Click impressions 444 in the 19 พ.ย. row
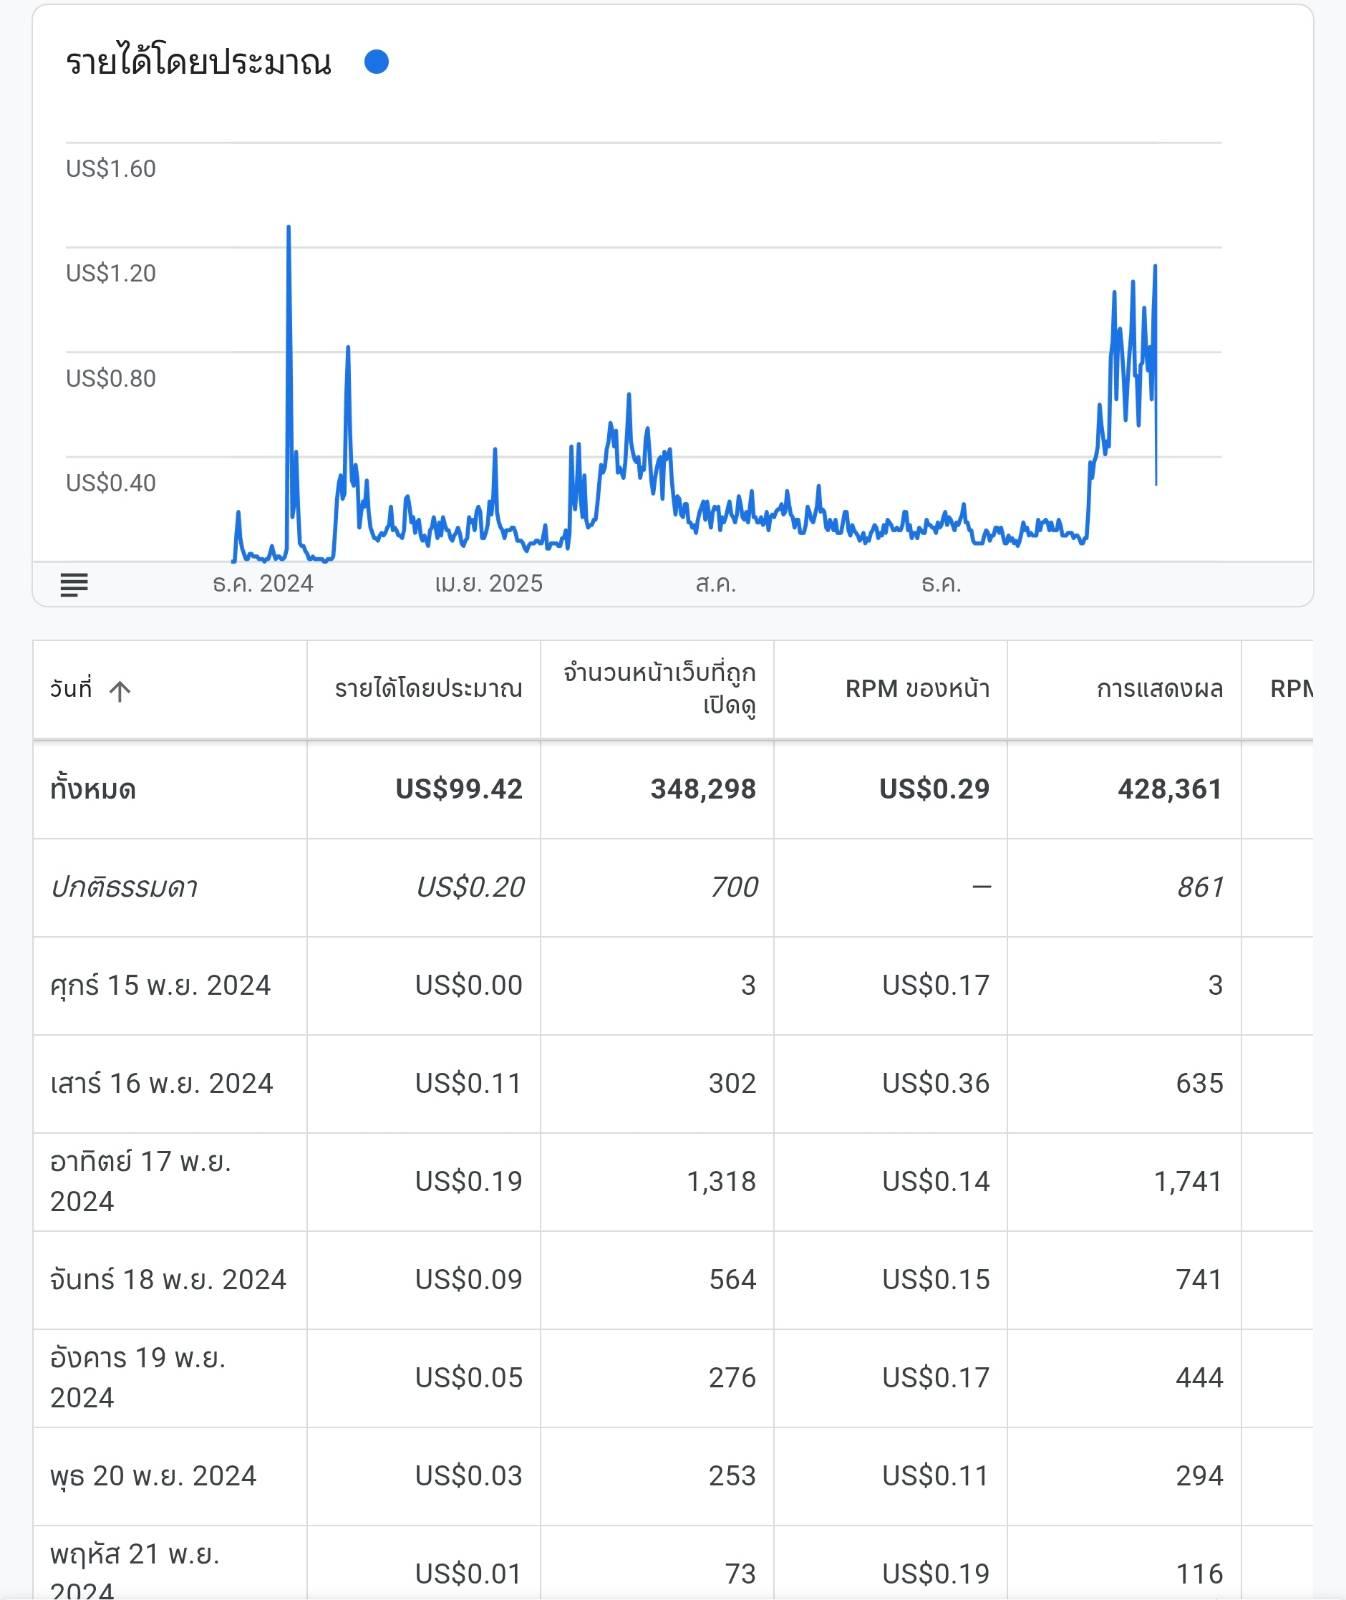Screen dimensions: 1346x1600 point(1199,1377)
